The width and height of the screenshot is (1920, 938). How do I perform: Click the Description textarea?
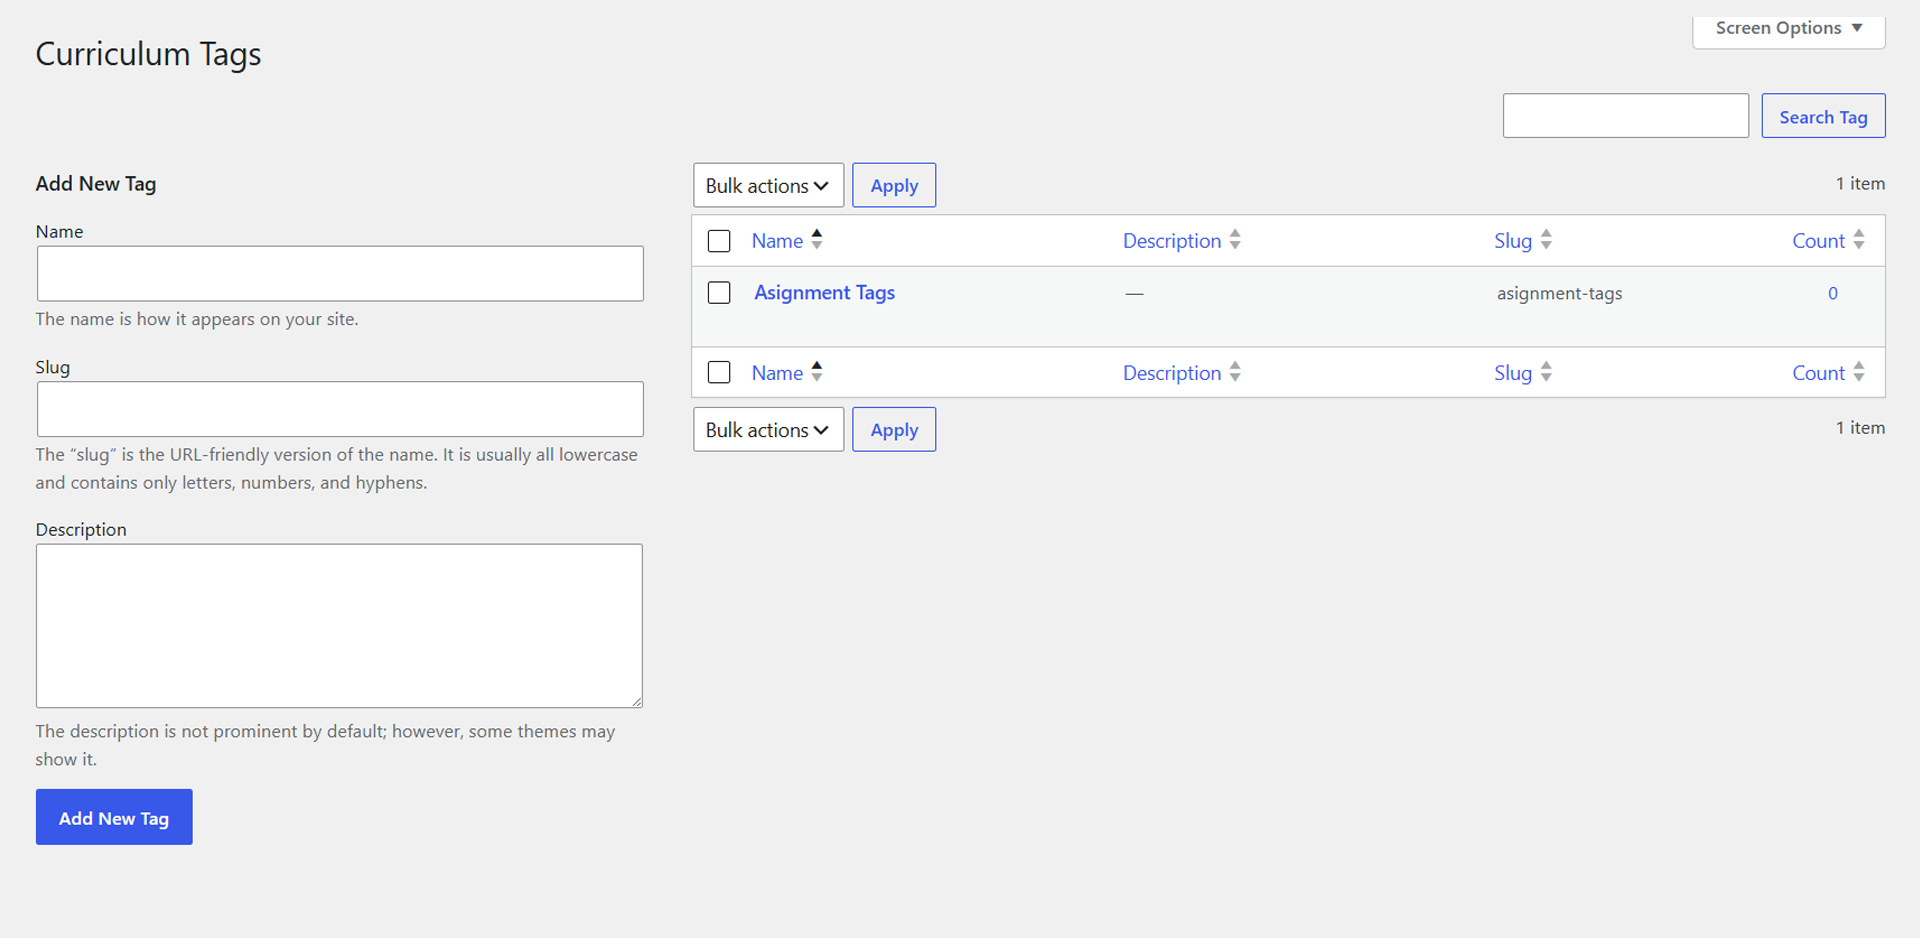(339, 626)
